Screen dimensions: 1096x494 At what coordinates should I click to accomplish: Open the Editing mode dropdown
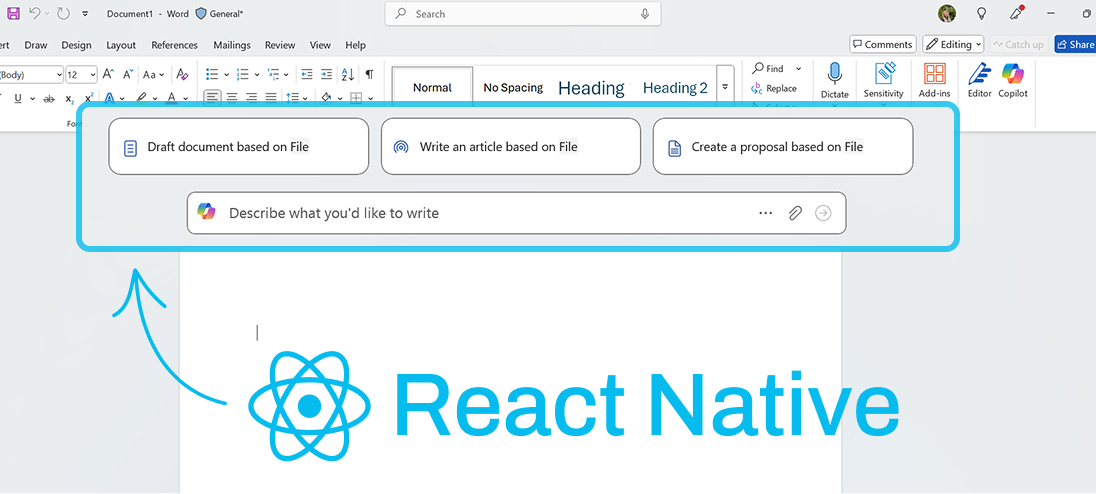click(x=953, y=44)
